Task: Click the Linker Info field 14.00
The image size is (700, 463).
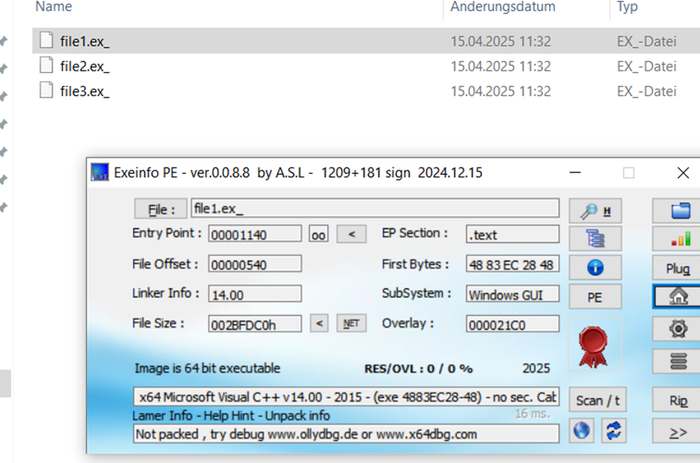Action: click(255, 294)
